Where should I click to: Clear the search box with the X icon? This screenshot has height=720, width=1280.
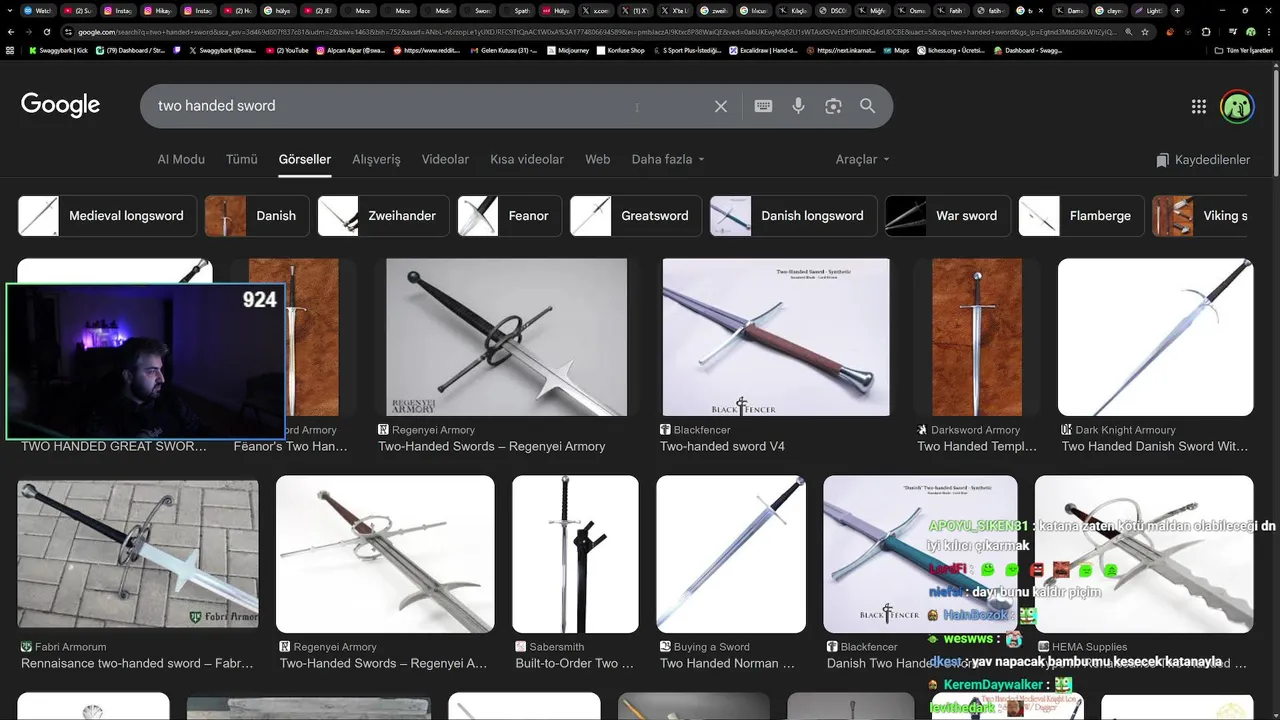(720, 106)
